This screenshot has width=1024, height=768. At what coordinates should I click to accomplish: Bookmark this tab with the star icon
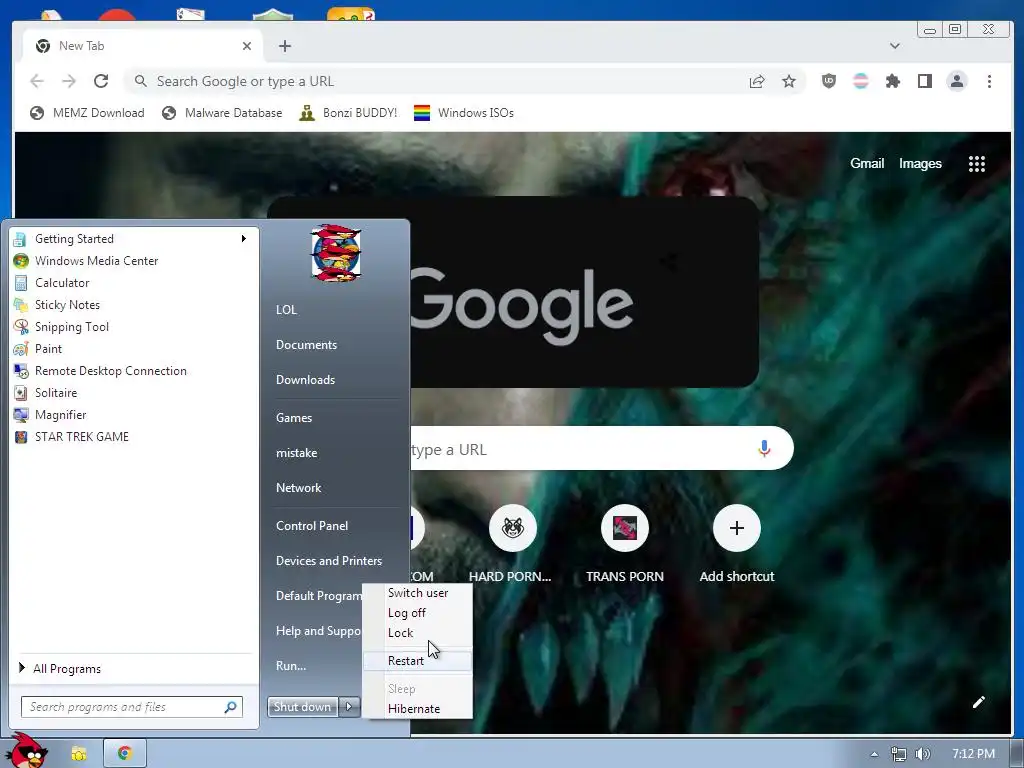click(x=789, y=81)
